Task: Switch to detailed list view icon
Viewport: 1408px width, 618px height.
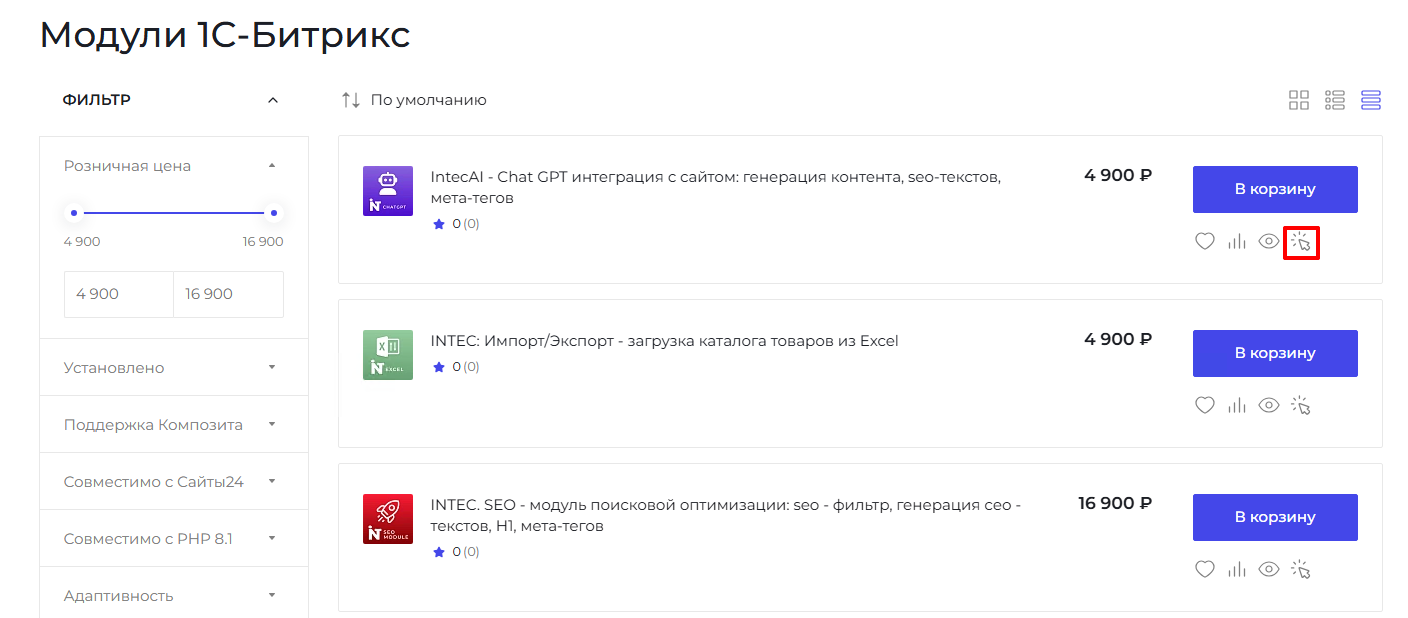Action: point(1335,100)
